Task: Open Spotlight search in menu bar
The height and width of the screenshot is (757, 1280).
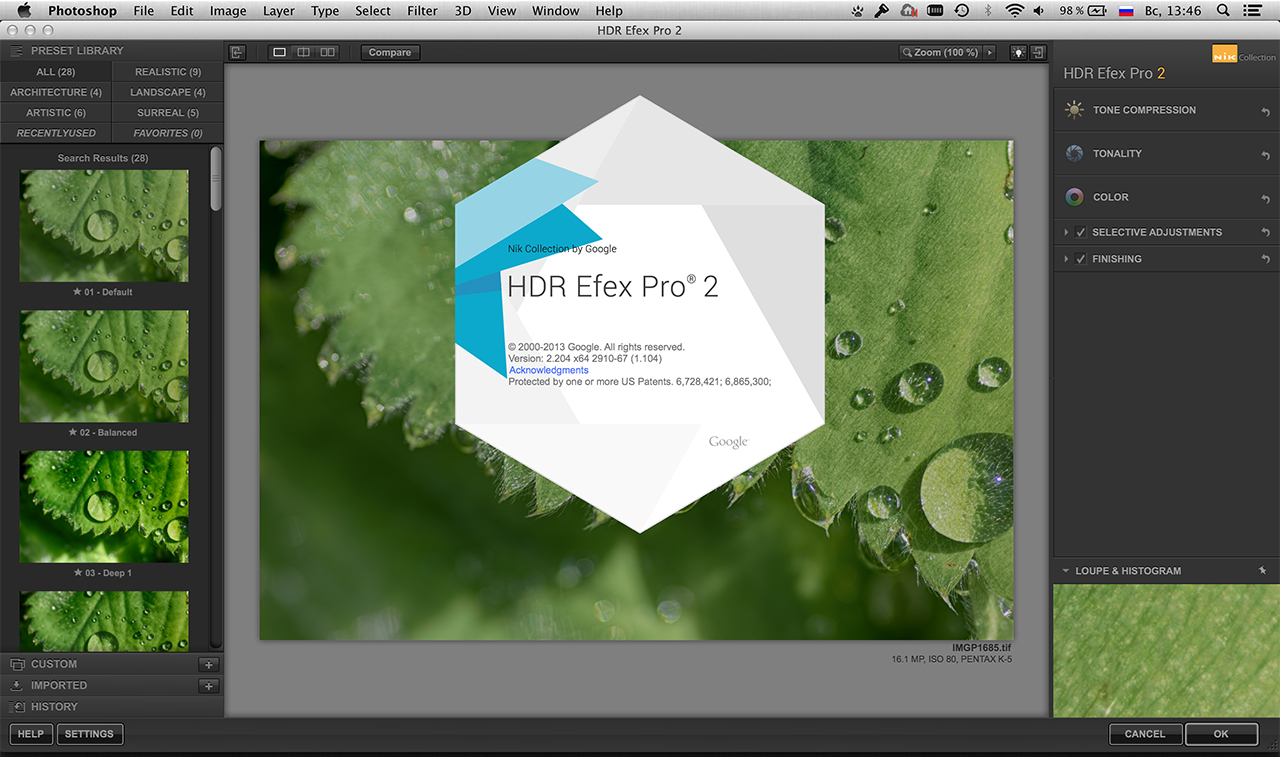Action: tap(1224, 11)
